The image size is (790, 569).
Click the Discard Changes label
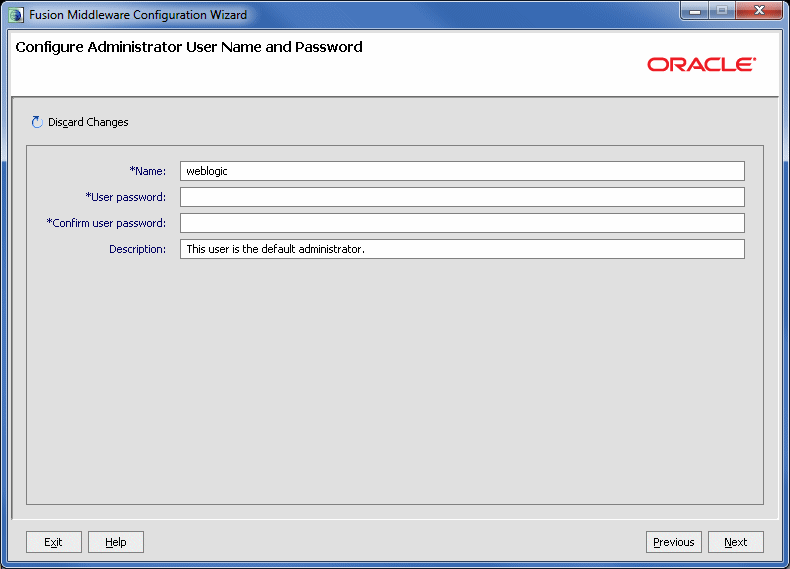click(88, 122)
